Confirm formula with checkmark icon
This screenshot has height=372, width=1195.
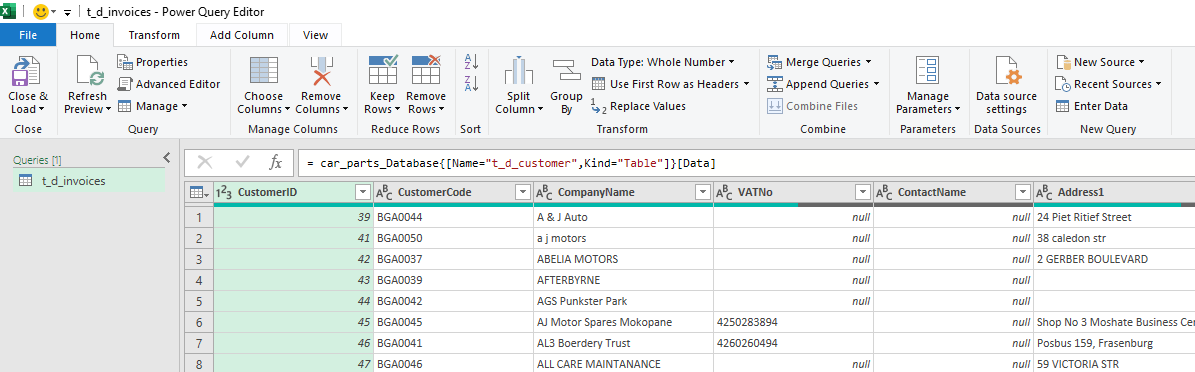(243, 162)
